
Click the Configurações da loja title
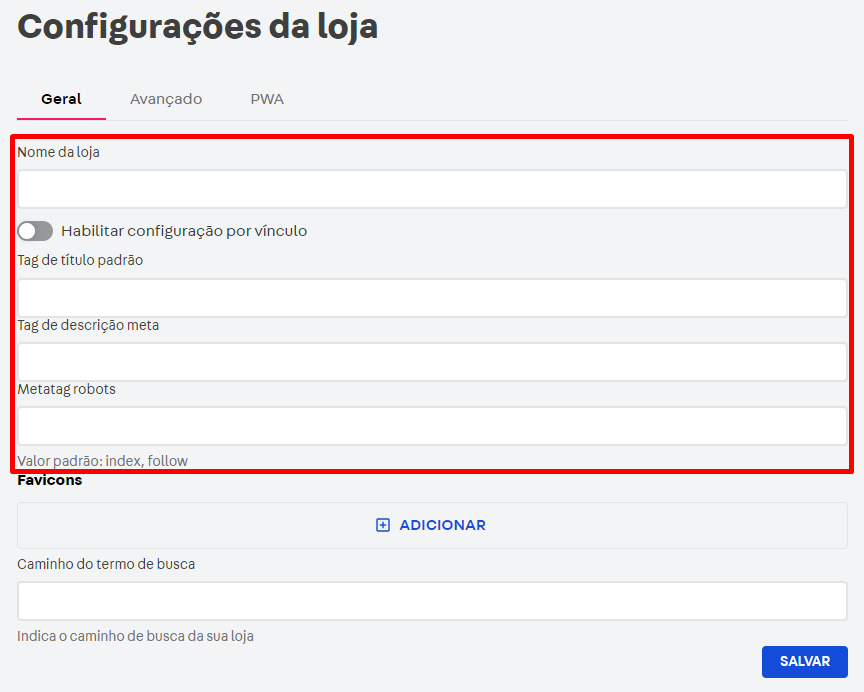197,27
